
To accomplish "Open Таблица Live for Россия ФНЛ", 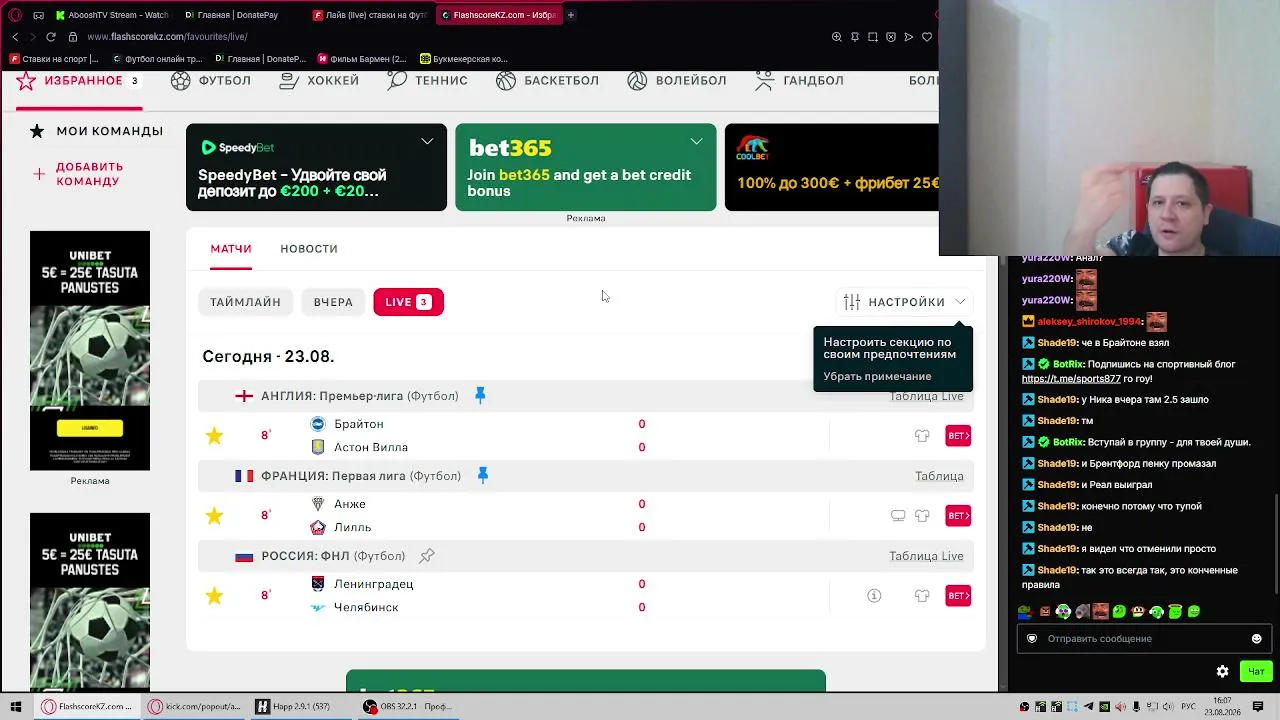I will tap(926, 556).
